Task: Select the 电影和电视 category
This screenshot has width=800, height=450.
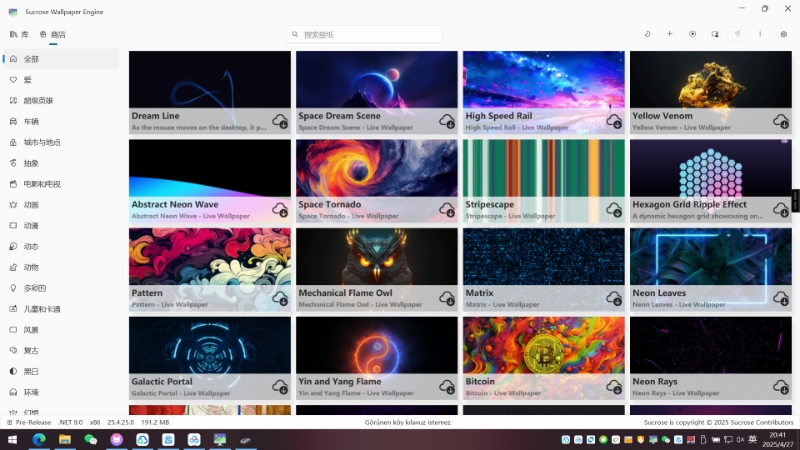Action: (x=61, y=184)
